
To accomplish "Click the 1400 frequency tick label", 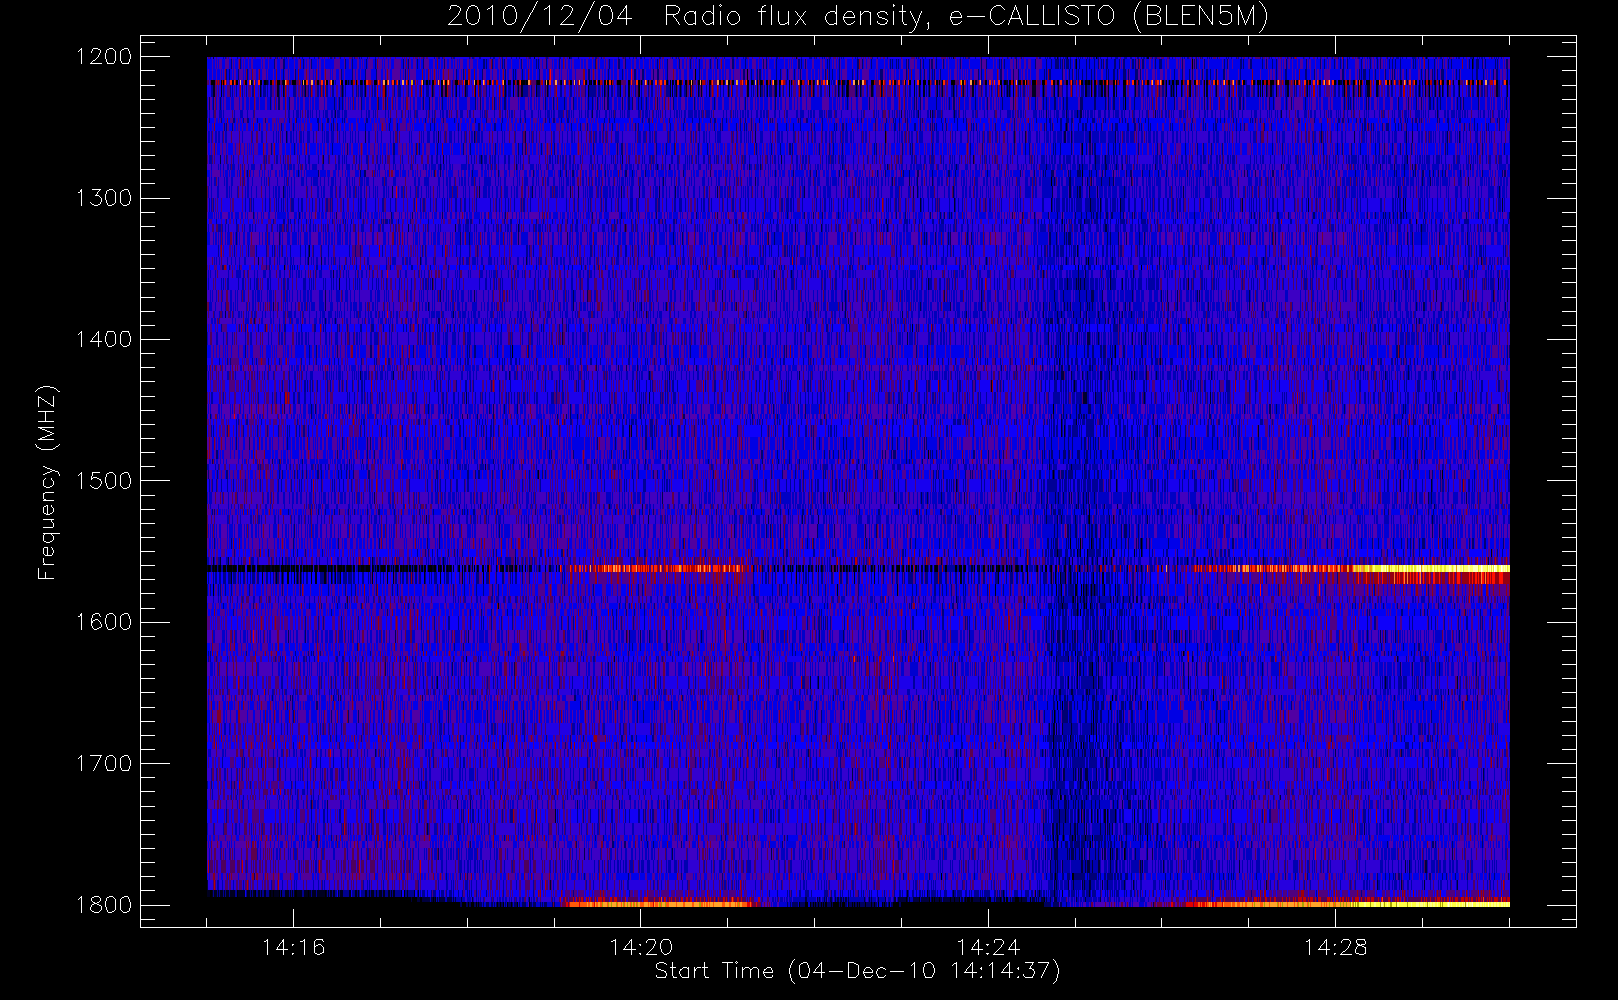I will [104, 340].
